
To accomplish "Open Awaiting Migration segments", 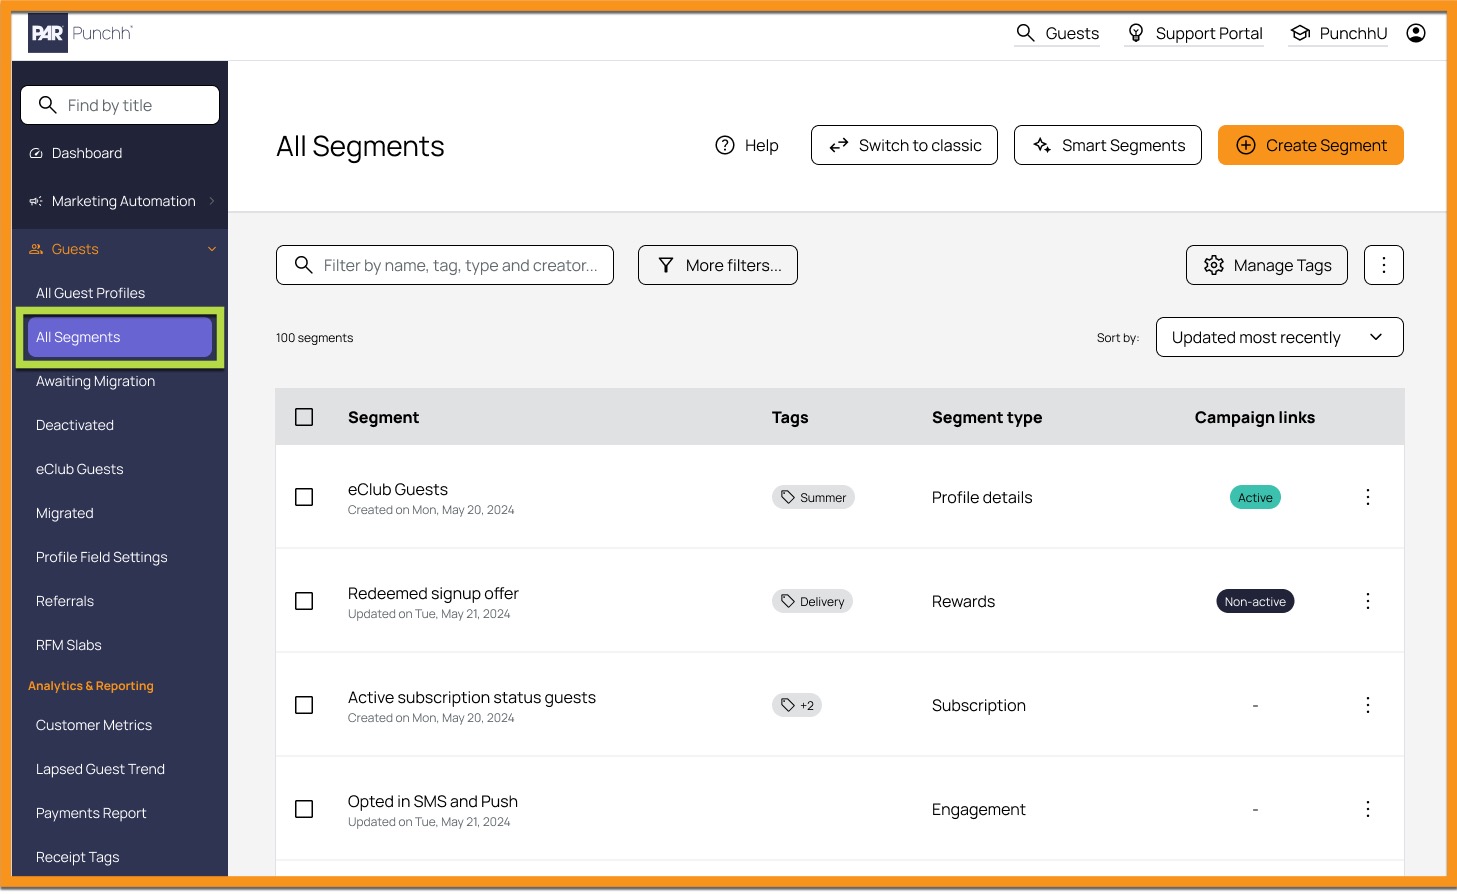I will click(x=95, y=381).
